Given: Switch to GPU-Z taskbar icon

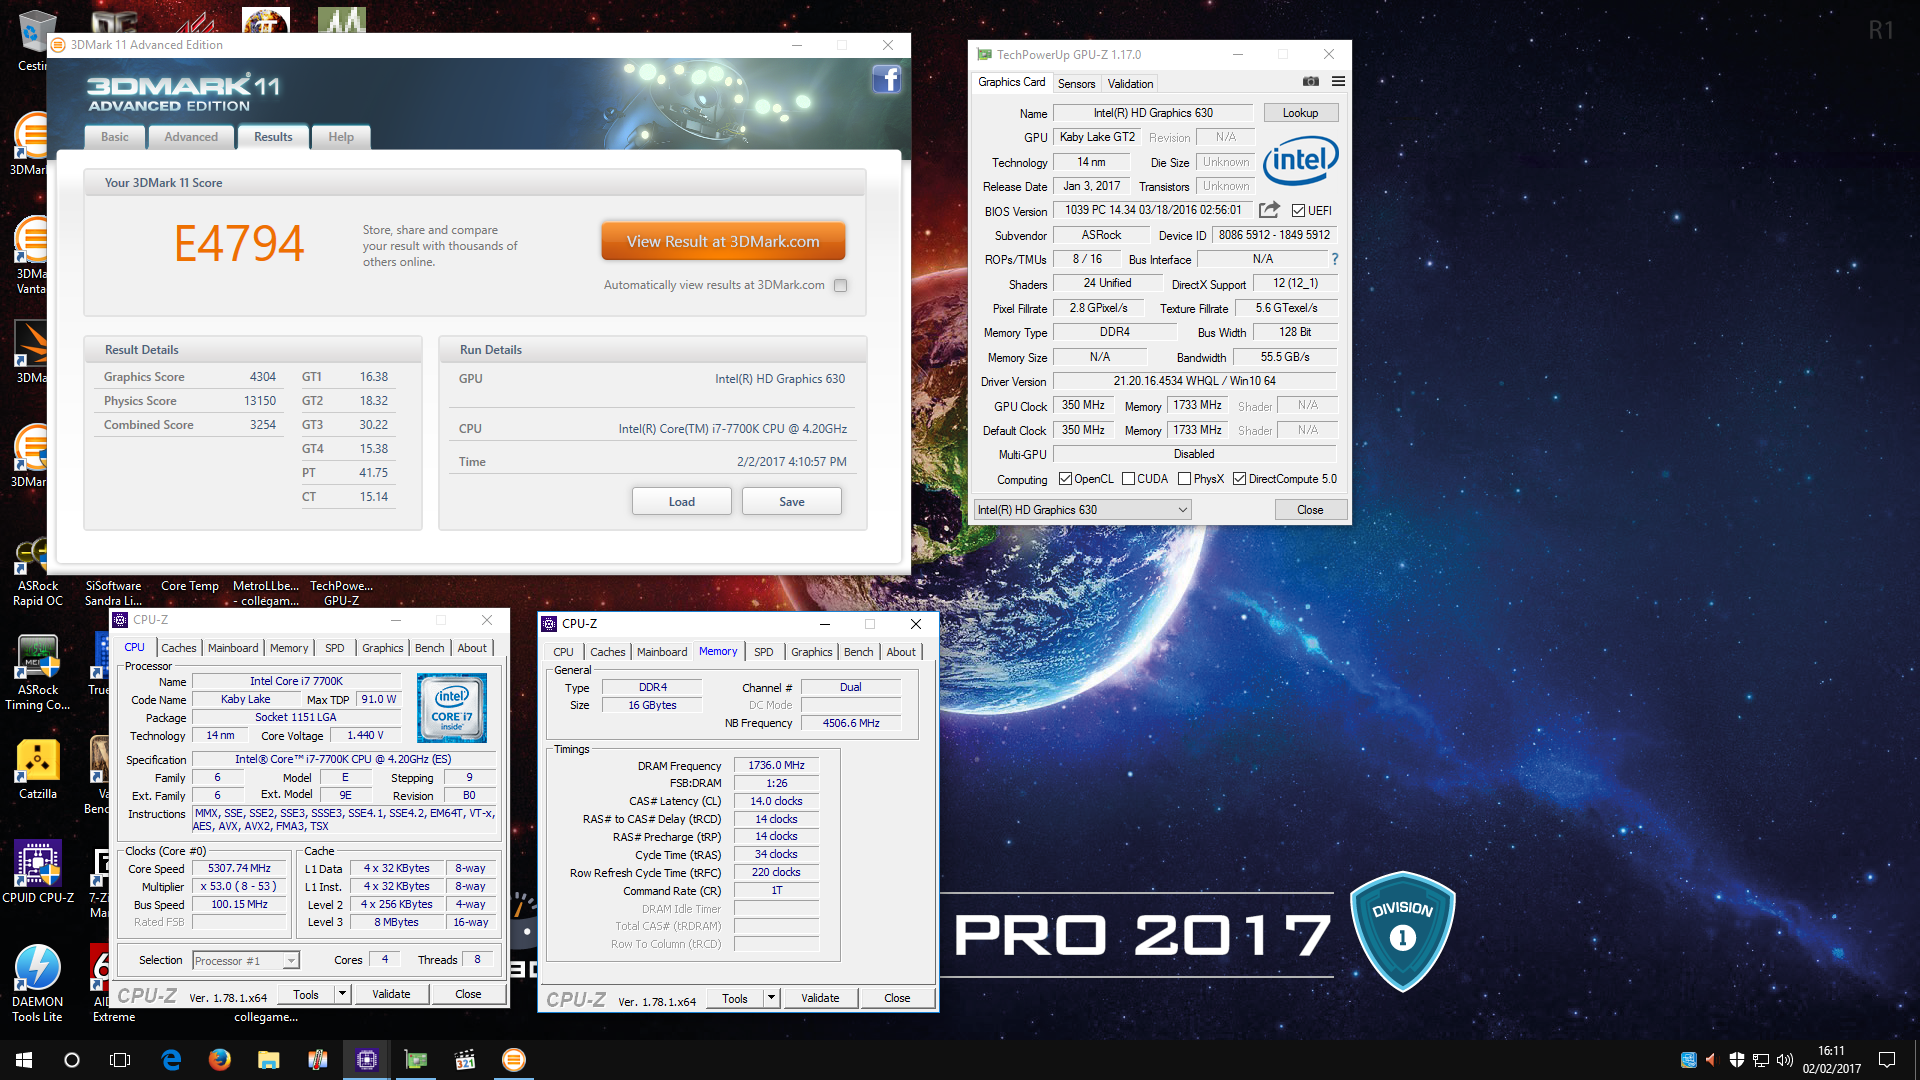Looking at the screenshot, I should (x=416, y=1060).
